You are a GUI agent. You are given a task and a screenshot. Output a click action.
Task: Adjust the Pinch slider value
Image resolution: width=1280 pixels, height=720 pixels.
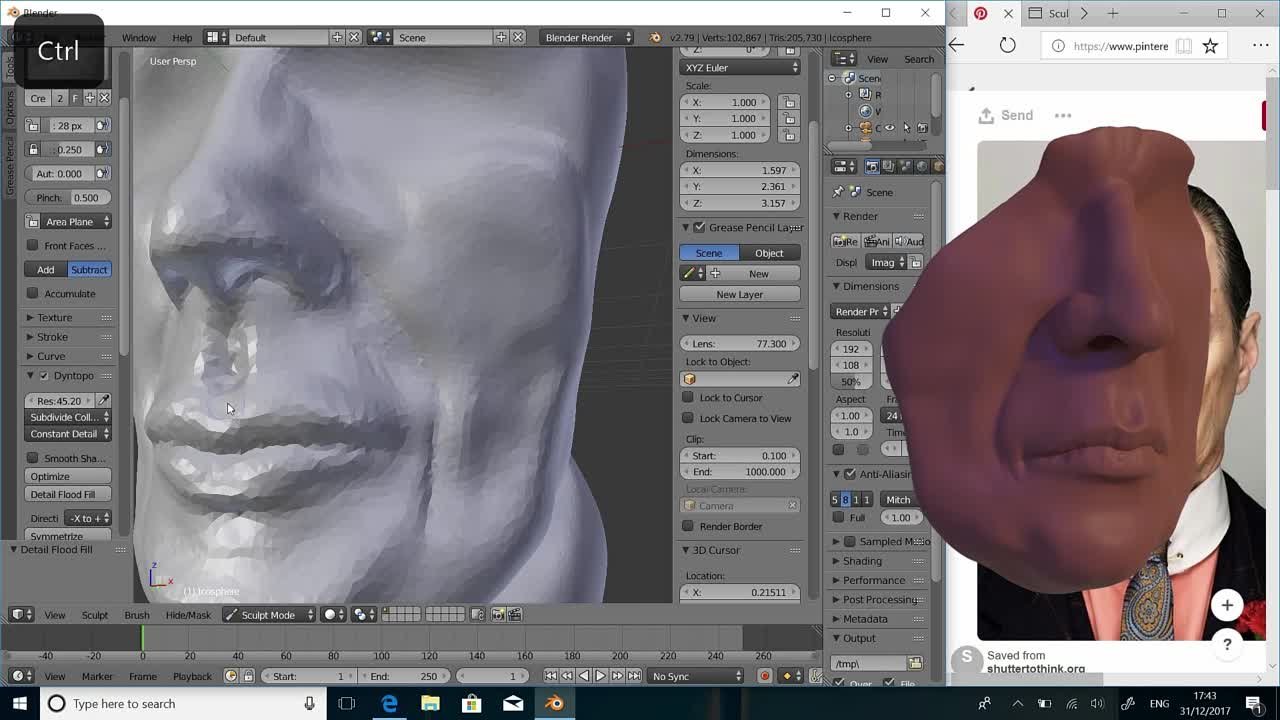[66, 197]
